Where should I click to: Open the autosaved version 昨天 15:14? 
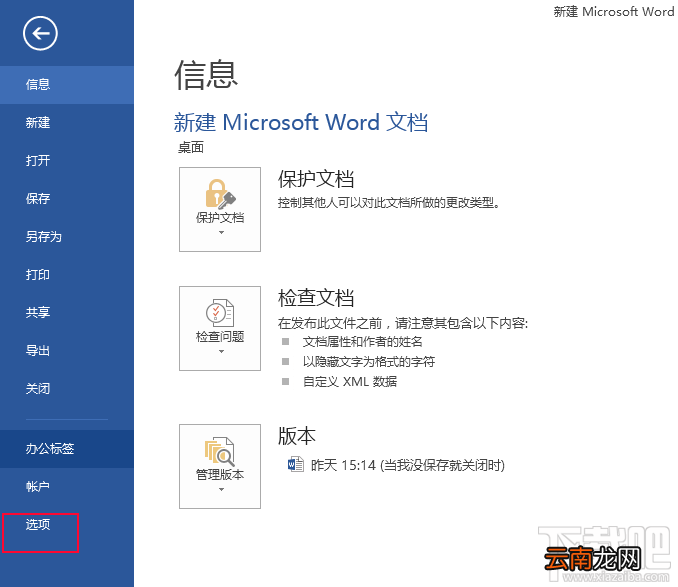(x=408, y=465)
